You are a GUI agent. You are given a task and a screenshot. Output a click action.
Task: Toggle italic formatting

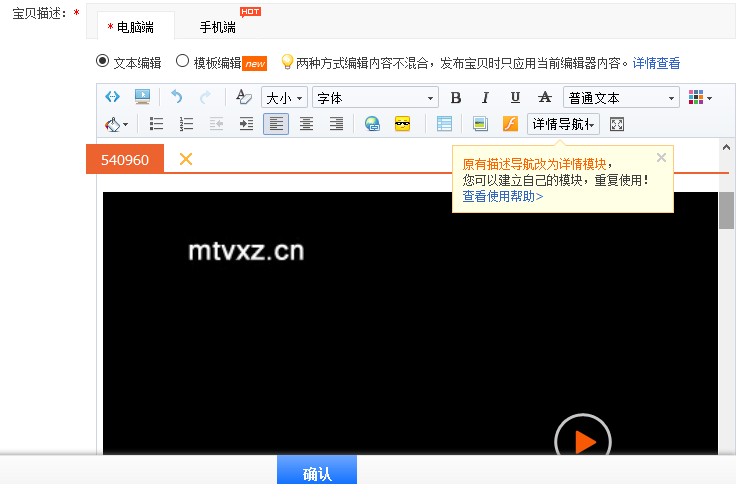(485, 98)
